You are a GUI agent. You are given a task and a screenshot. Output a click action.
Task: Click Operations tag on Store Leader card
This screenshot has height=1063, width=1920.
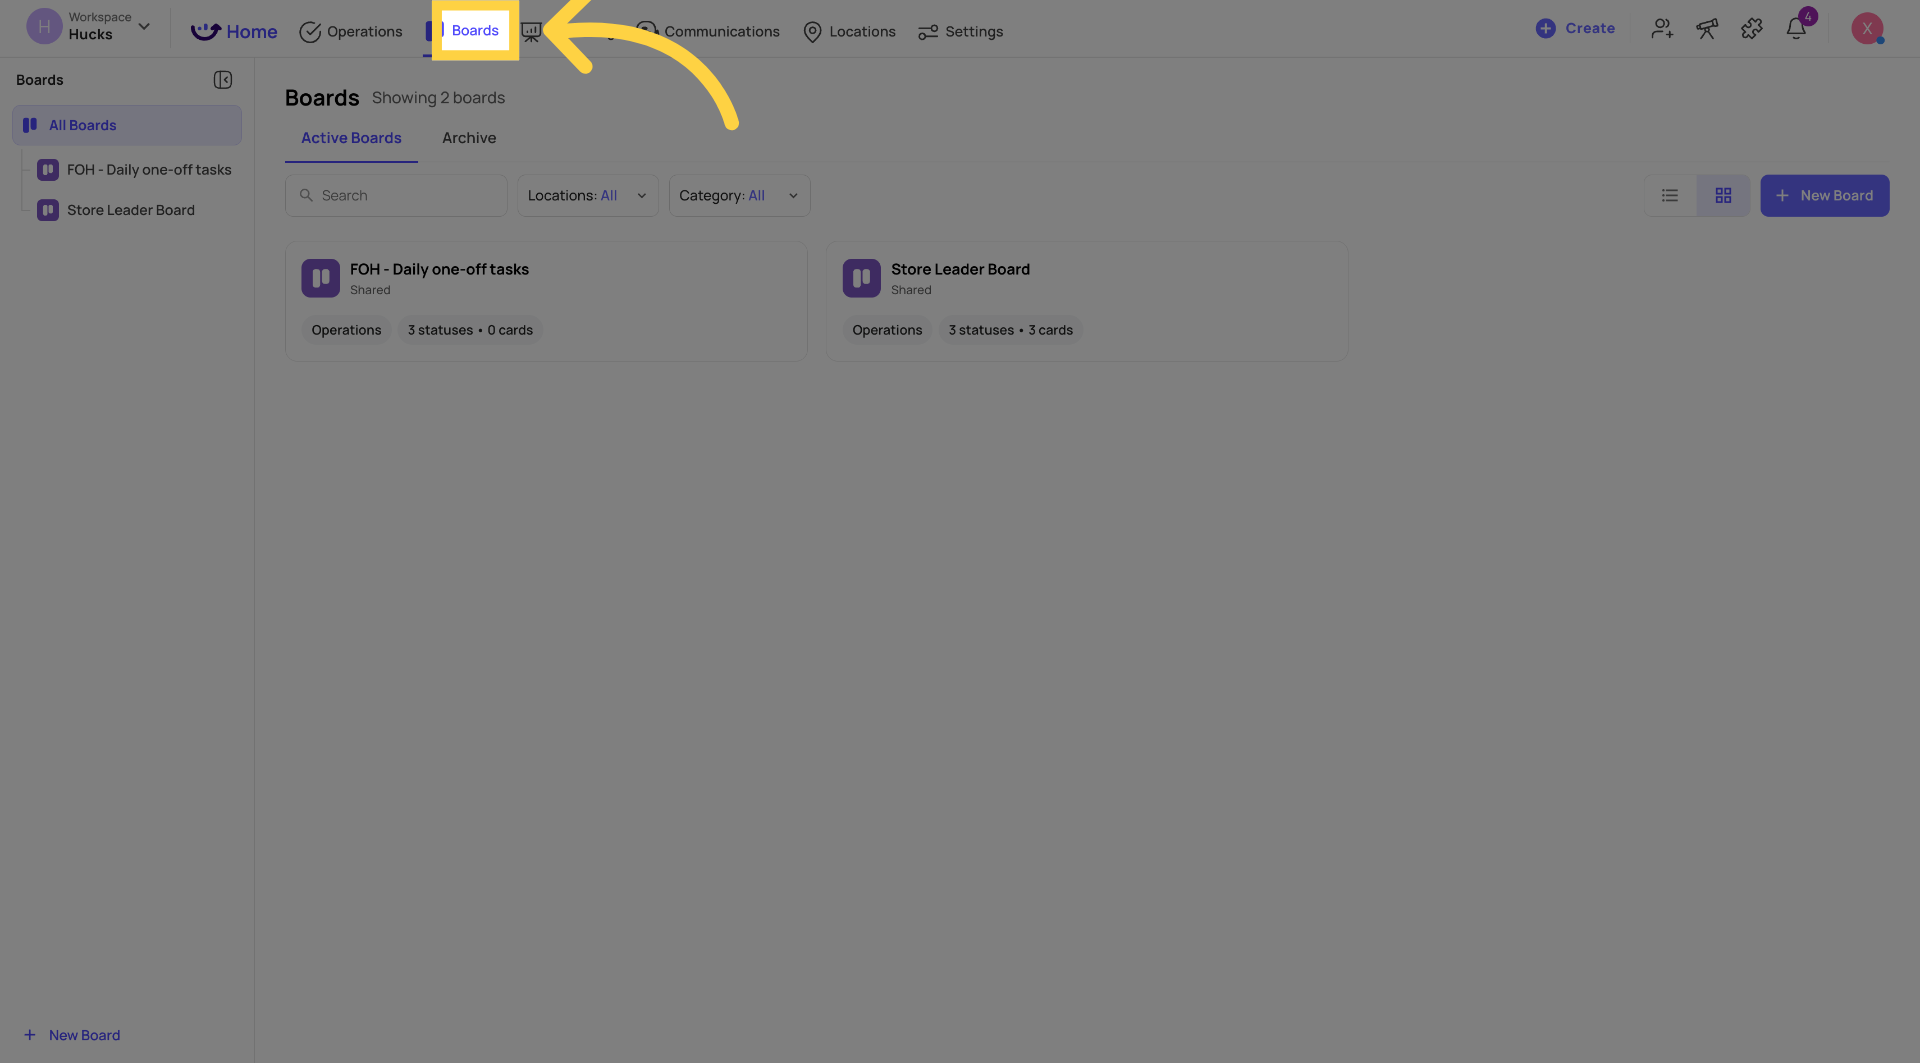pos(887,330)
